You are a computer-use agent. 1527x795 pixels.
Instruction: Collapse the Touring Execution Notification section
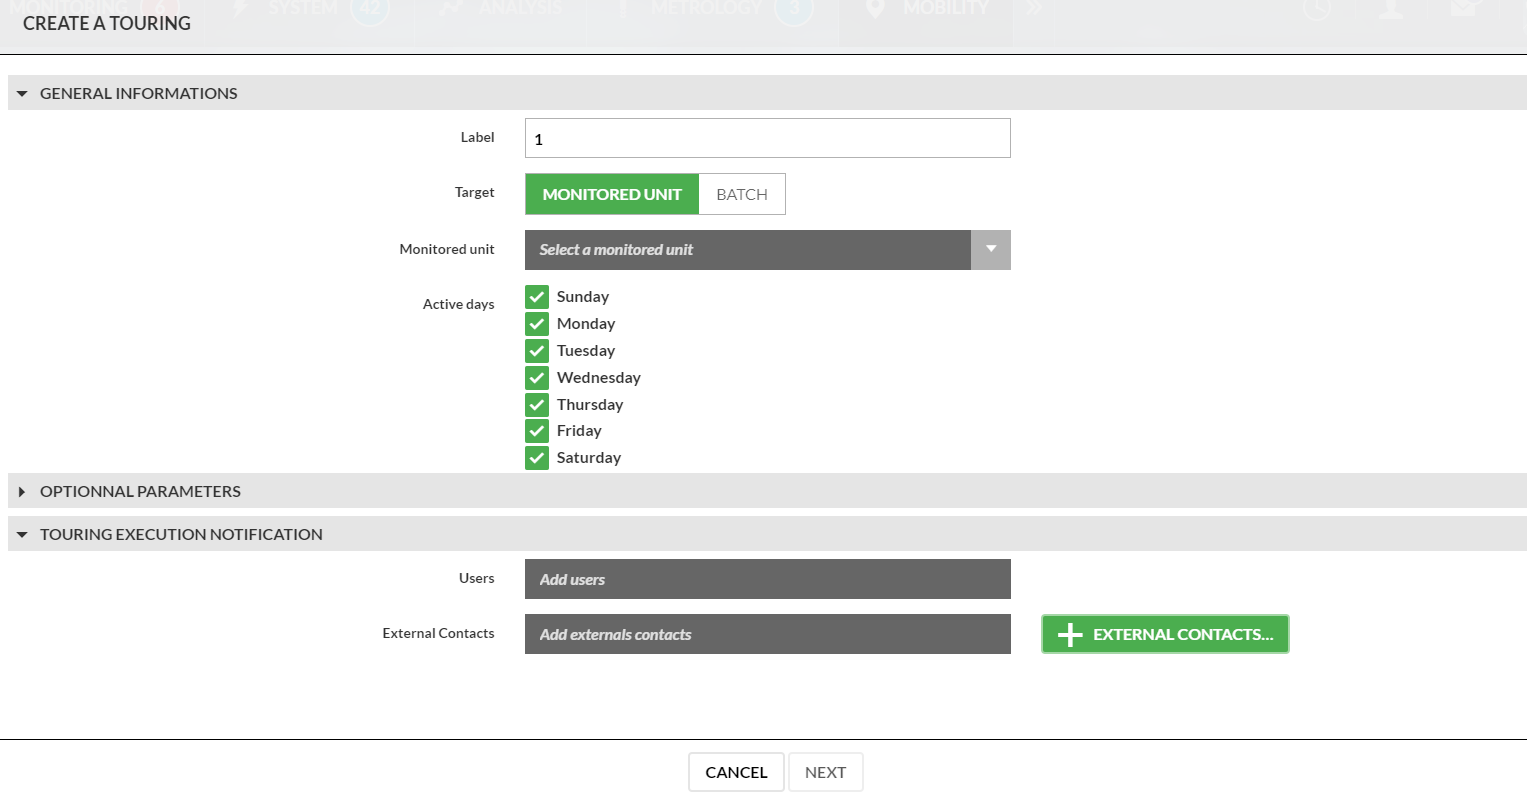pos(22,535)
